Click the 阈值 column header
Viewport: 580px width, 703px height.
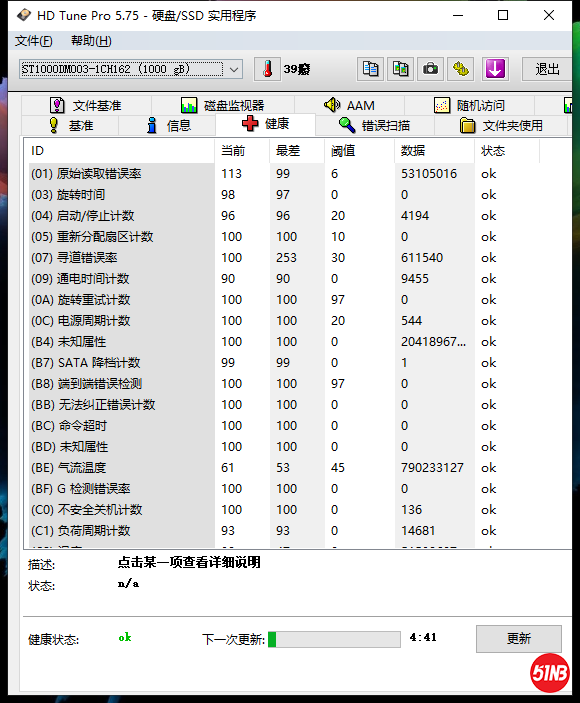coord(359,151)
